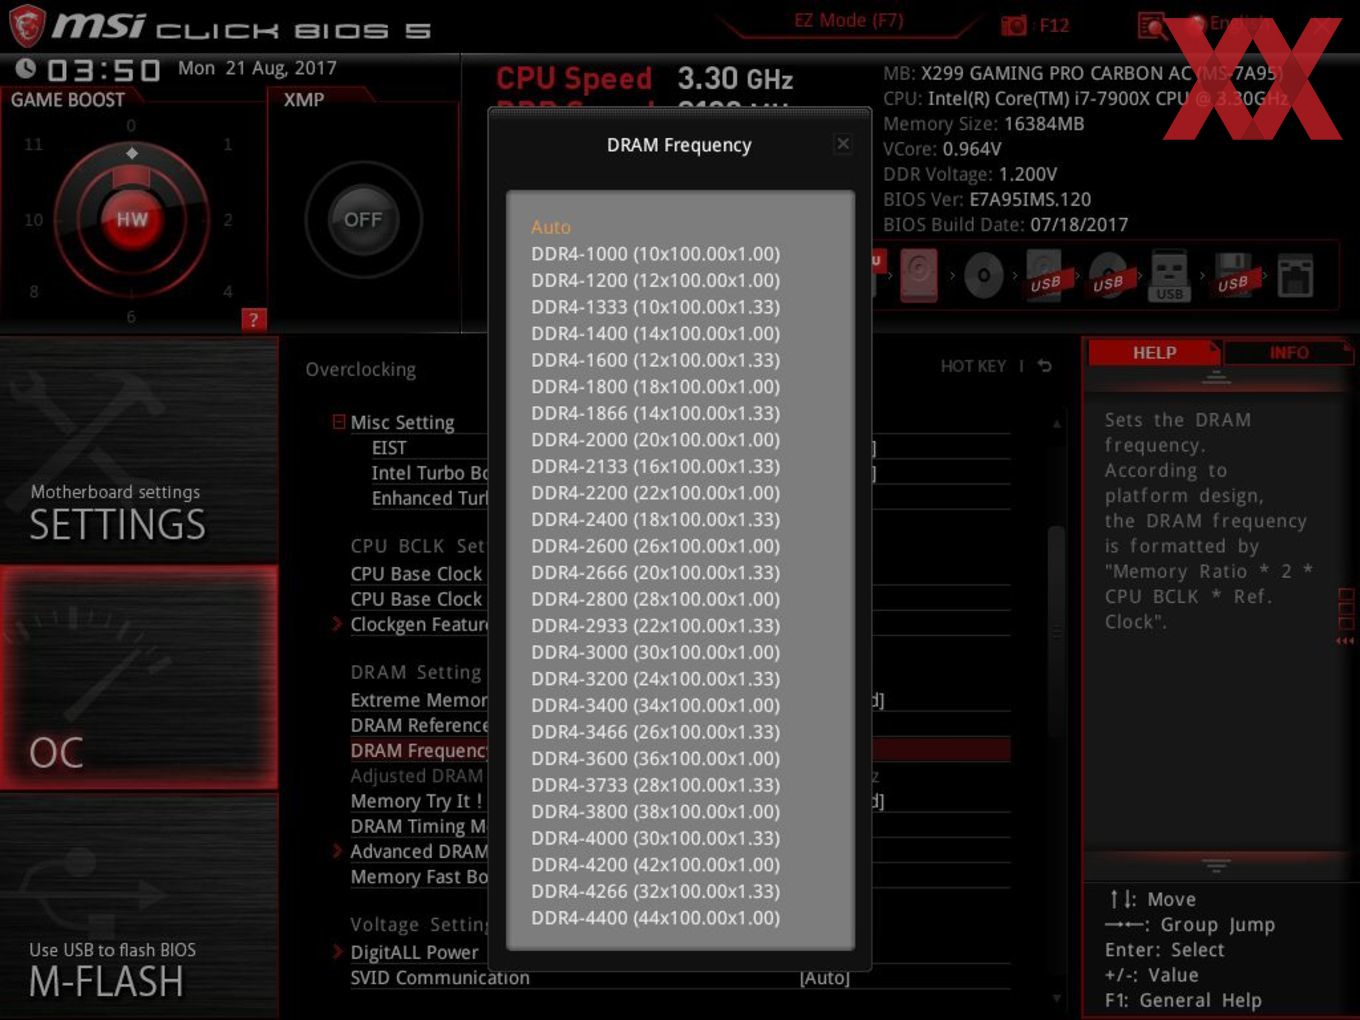This screenshot has height=1020, width=1360.
Task: Click the MSI dragon shield logo
Action: (27, 25)
